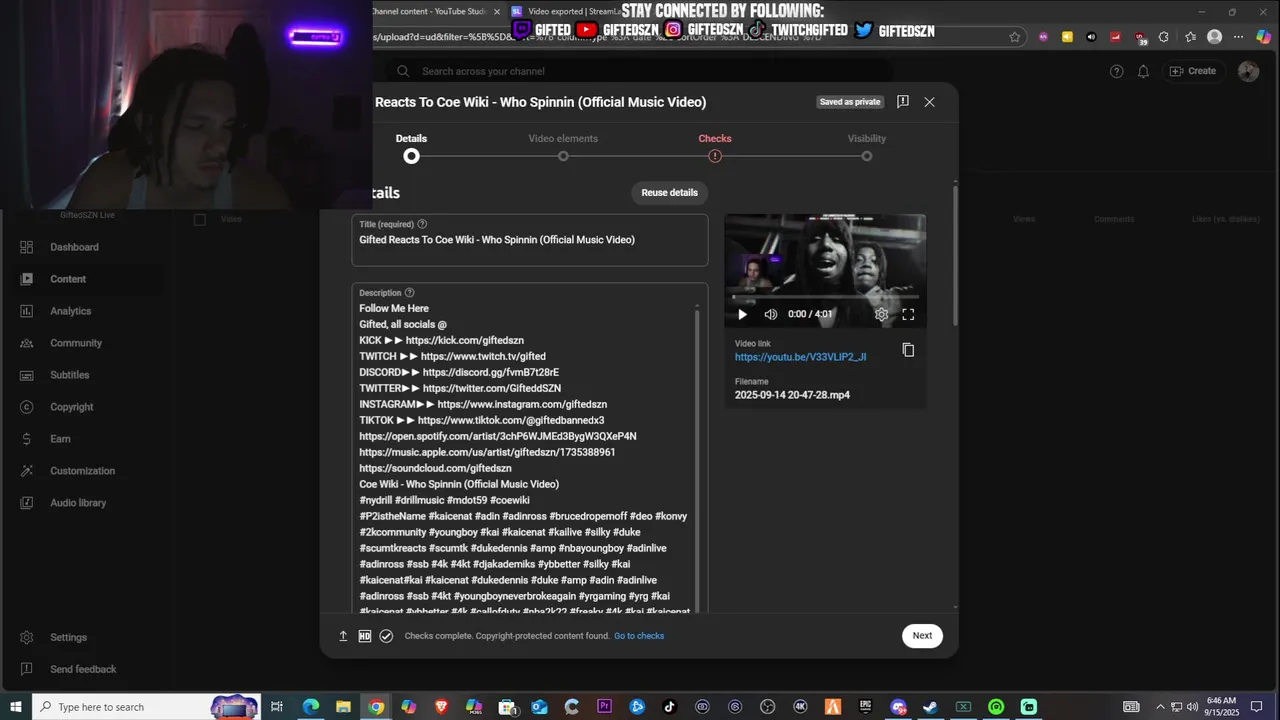This screenshot has width=1280, height=720.
Task: Open Windows notification center
Action: pyautogui.click(x=1258, y=707)
